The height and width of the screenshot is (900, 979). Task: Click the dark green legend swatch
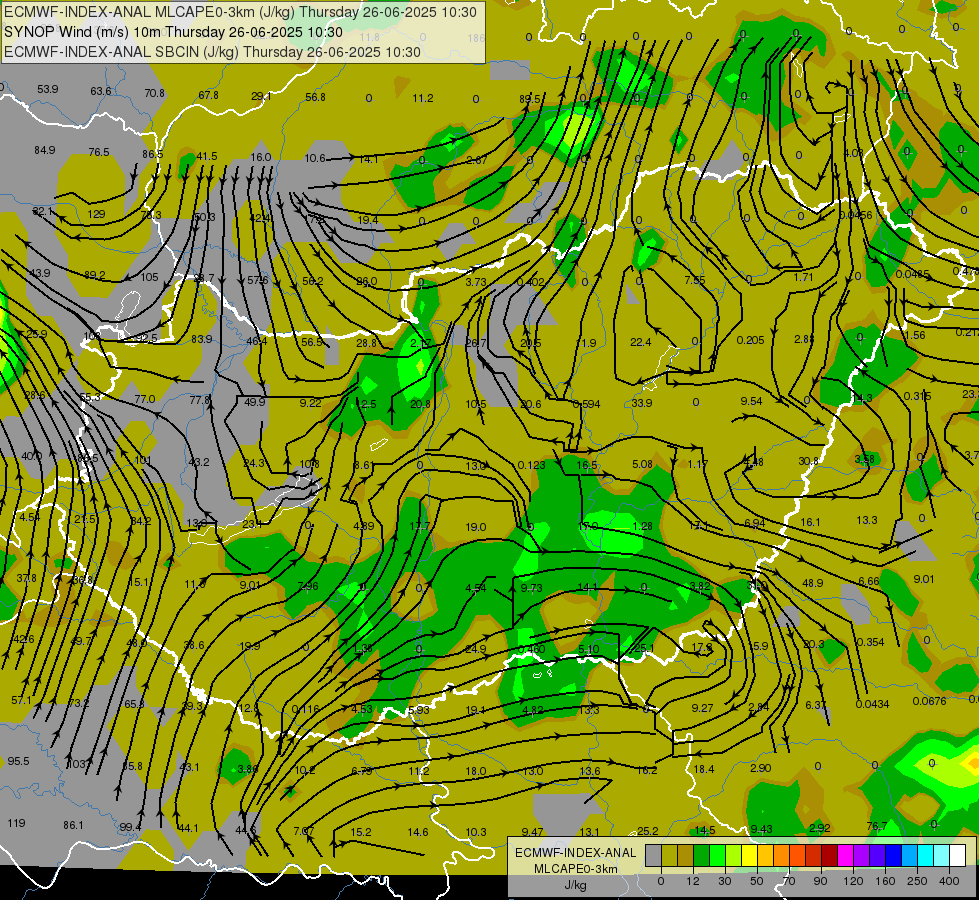702,855
